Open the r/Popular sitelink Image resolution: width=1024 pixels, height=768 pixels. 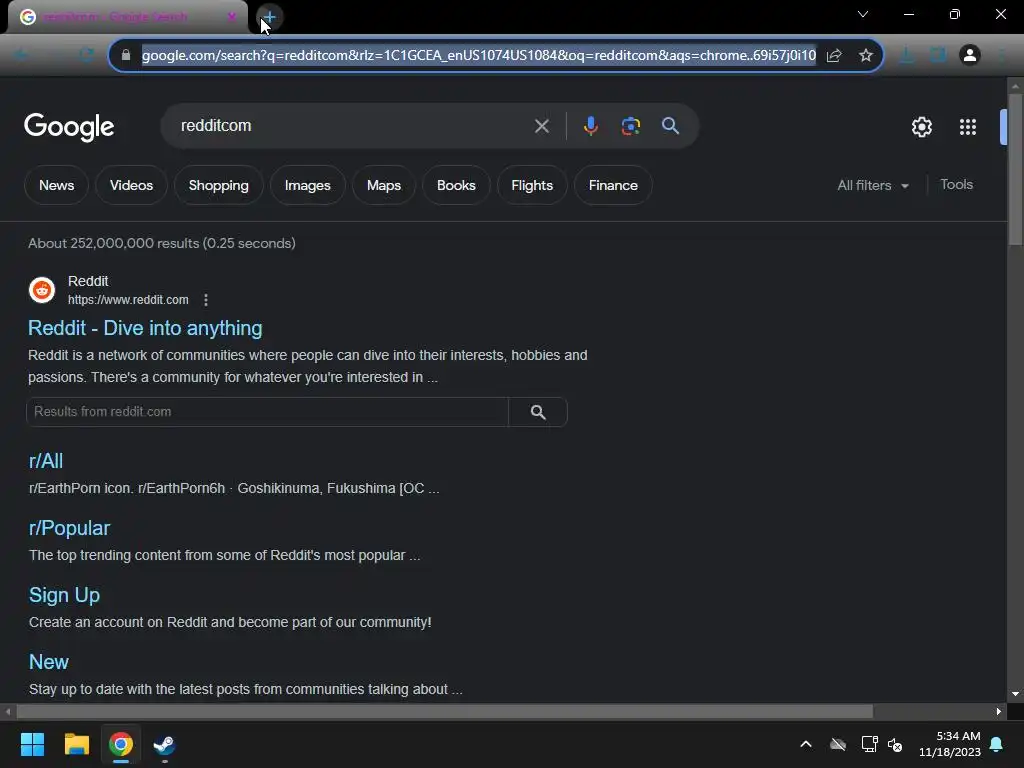(69, 528)
